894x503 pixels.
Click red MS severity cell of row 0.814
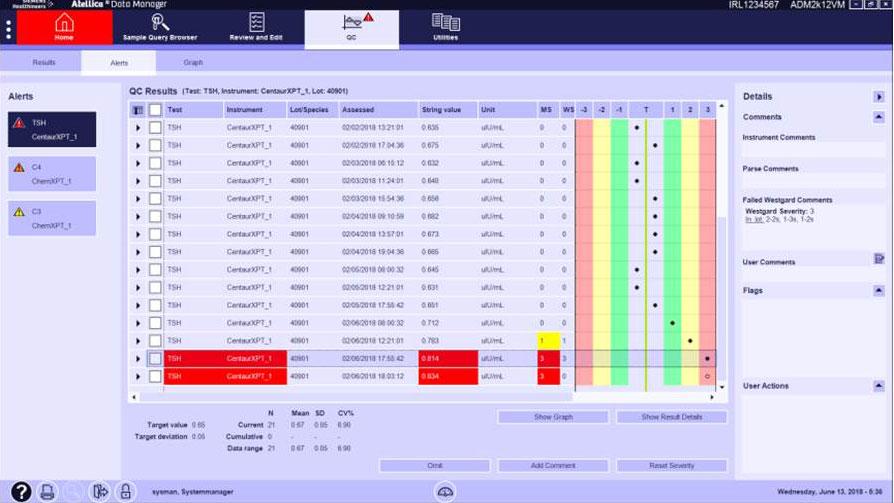[548, 359]
